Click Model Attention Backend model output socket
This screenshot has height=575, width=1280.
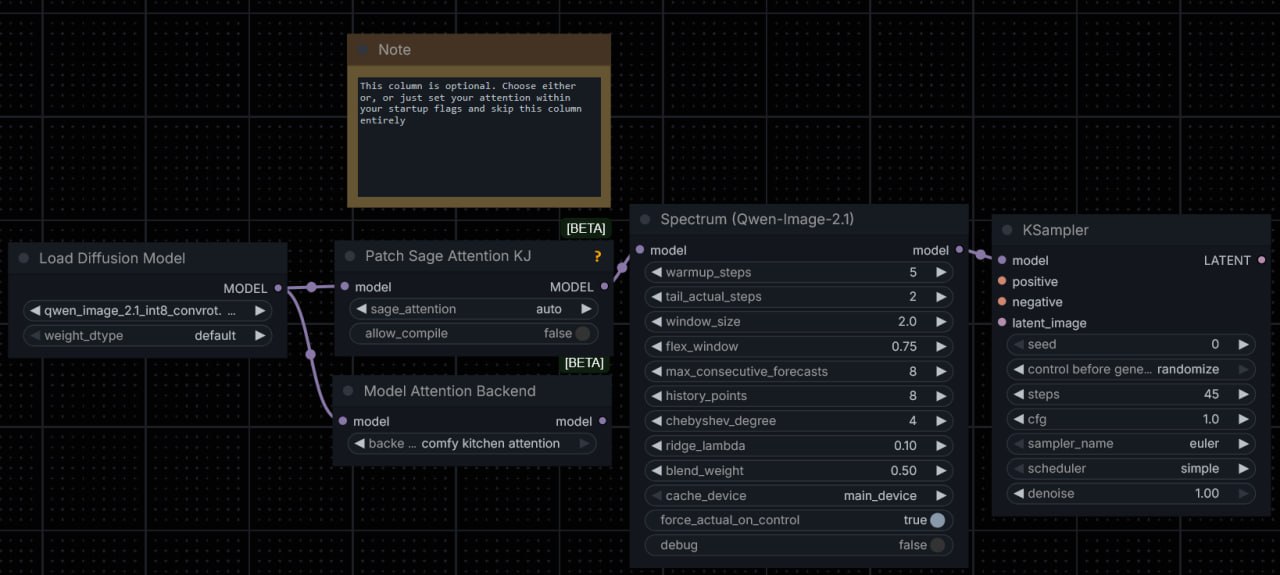604,421
